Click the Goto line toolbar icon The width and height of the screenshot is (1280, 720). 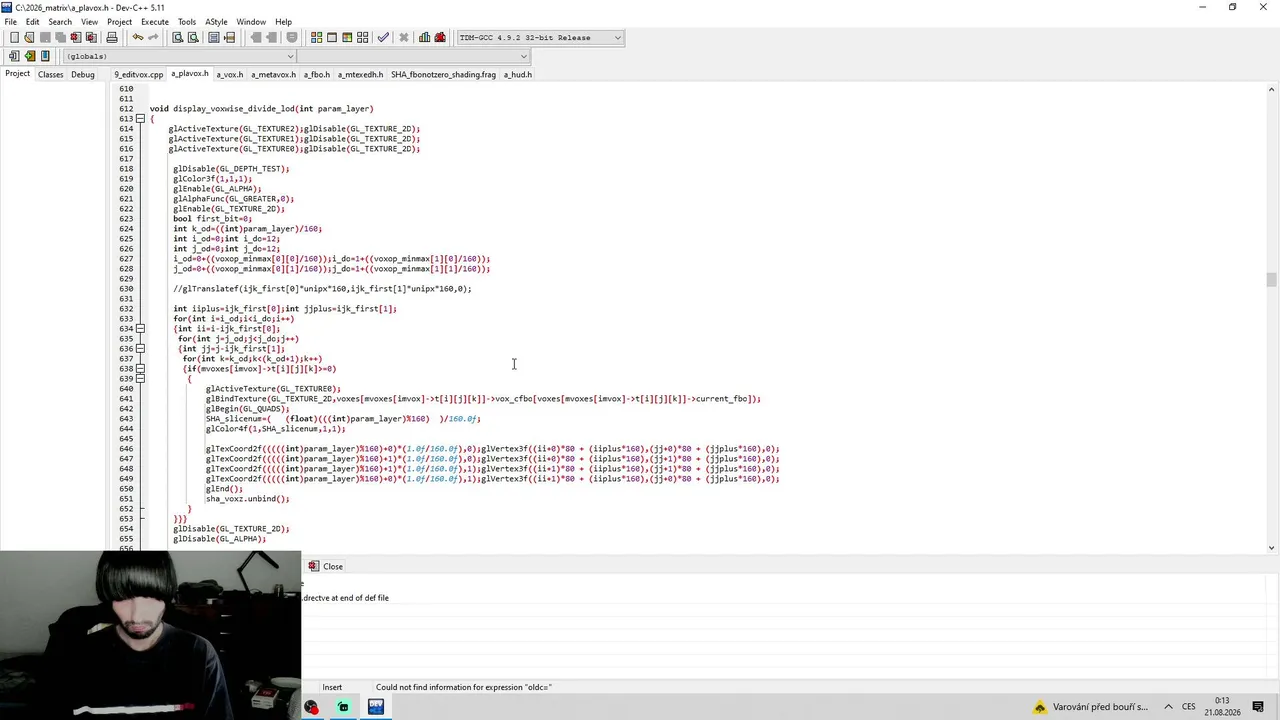229,38
